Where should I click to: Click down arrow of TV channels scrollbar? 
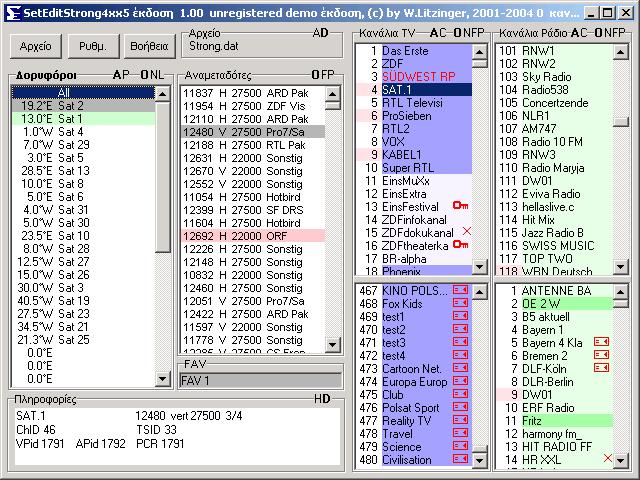point(480,267)
